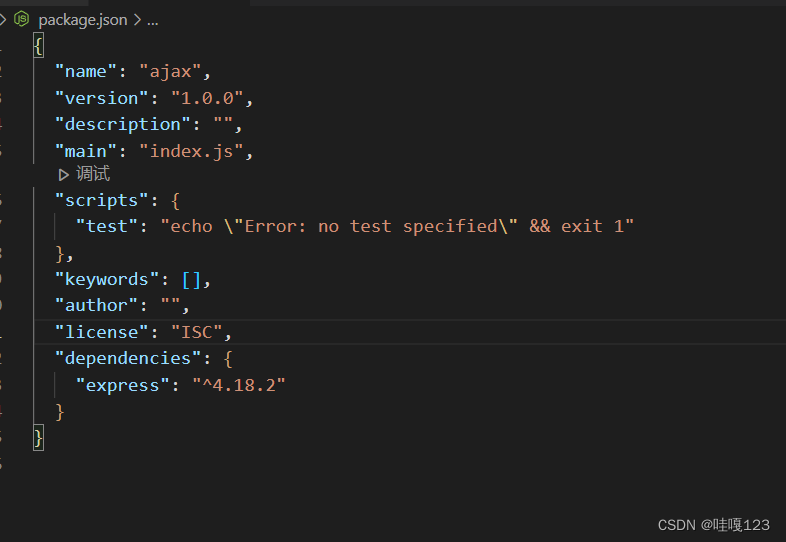Image resolution: width=786 pixels, height=542 pixels.
Task: Click the closing brace of dependencies
Action: [60, 412]
